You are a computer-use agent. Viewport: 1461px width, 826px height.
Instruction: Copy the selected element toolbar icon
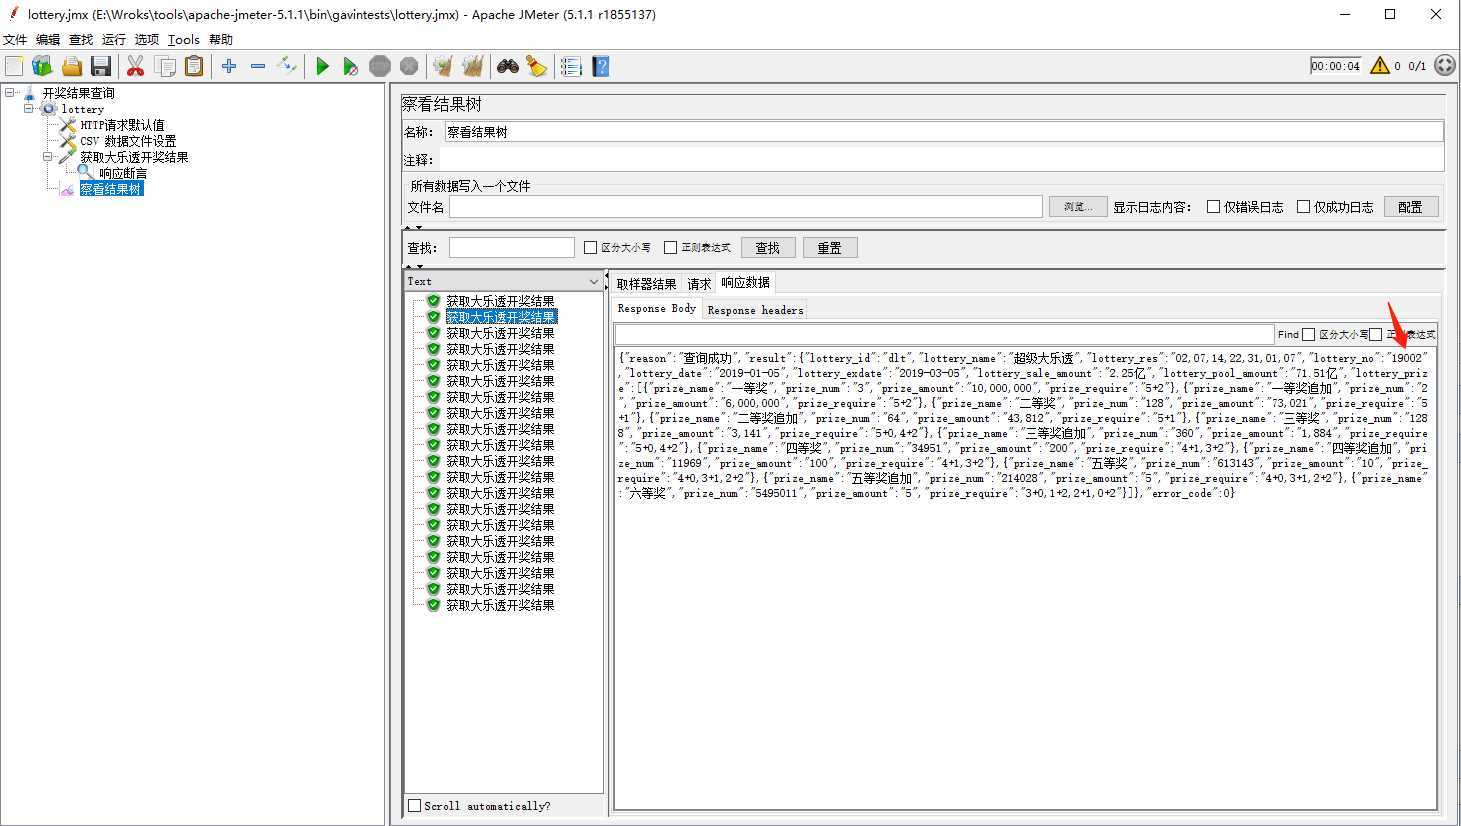[x=165, y=66]
